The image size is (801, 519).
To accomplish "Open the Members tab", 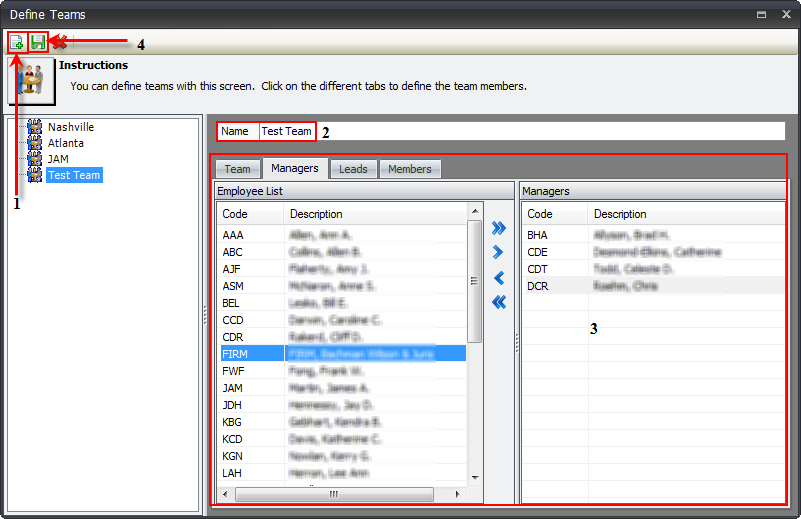I will (410, 169).
